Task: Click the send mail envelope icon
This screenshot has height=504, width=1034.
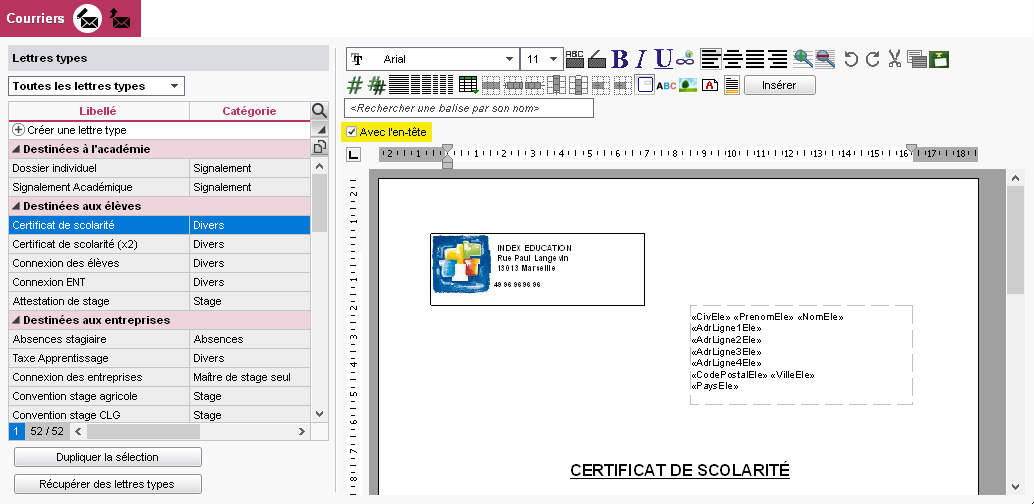Action: pos(87,18)
